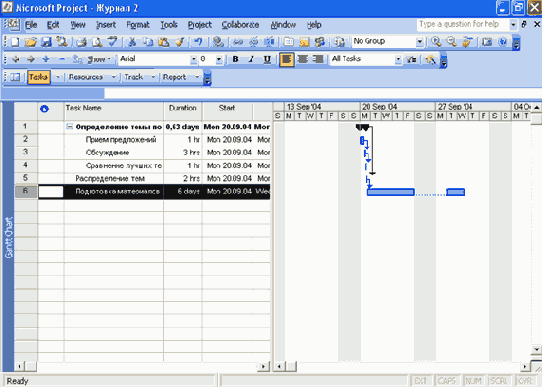Open the font size dropdown
The width and height of the screenshot is (542, 387).
[219, 59]
